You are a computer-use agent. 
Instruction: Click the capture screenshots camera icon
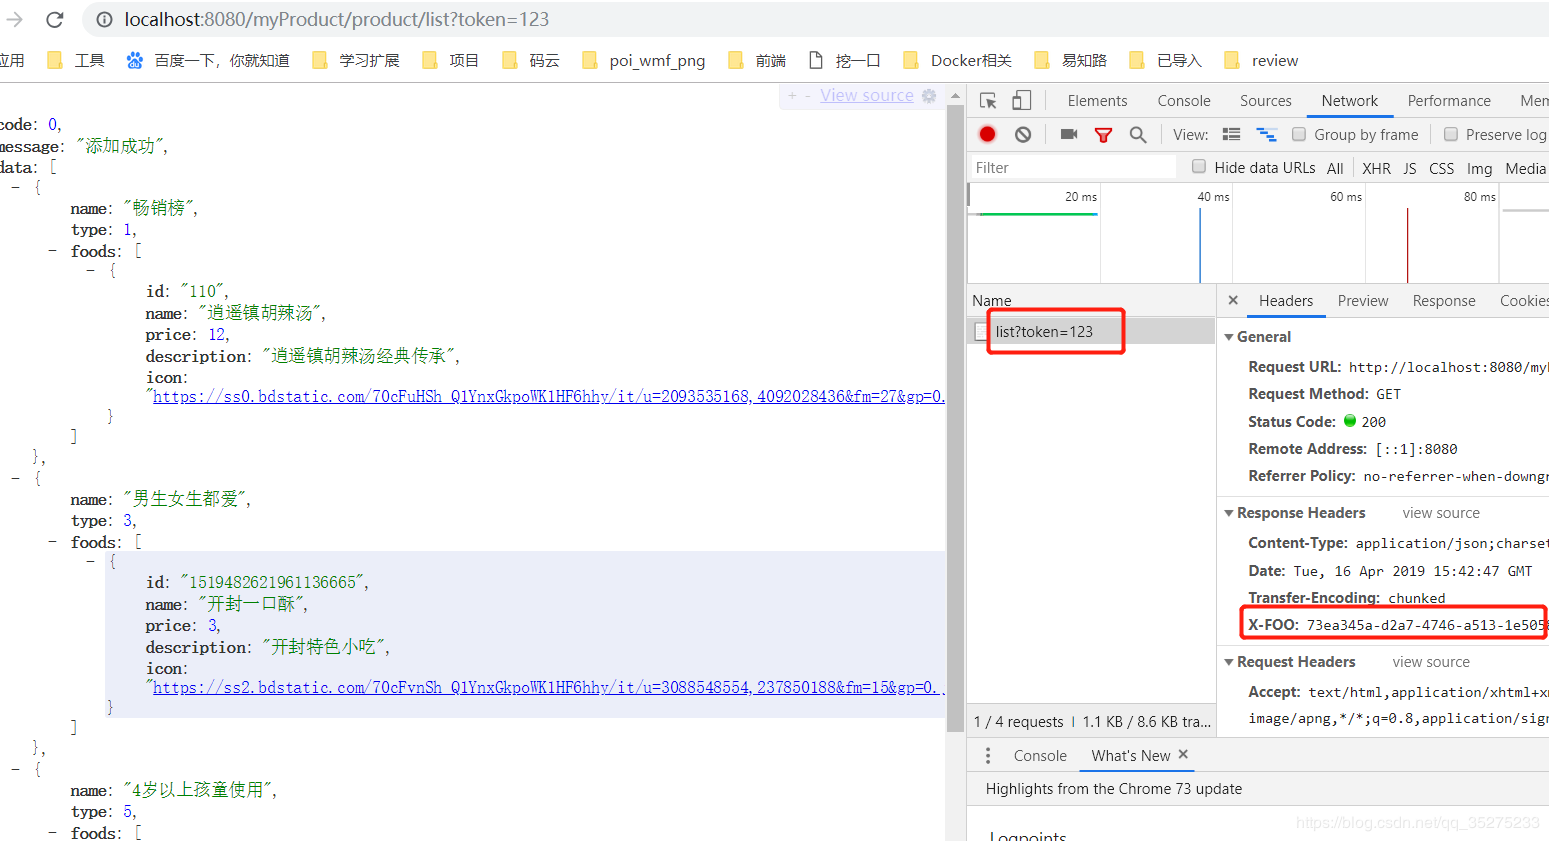(1069, 134)
